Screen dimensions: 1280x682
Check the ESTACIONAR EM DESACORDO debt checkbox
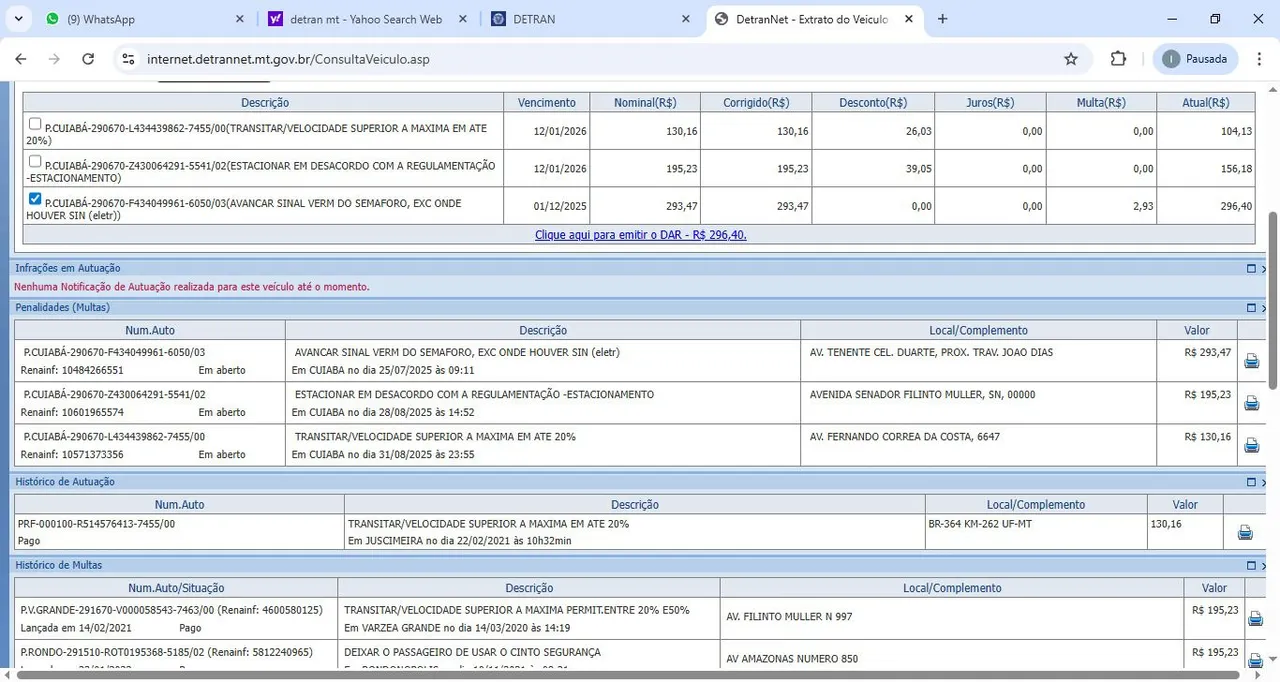[36, 161]
